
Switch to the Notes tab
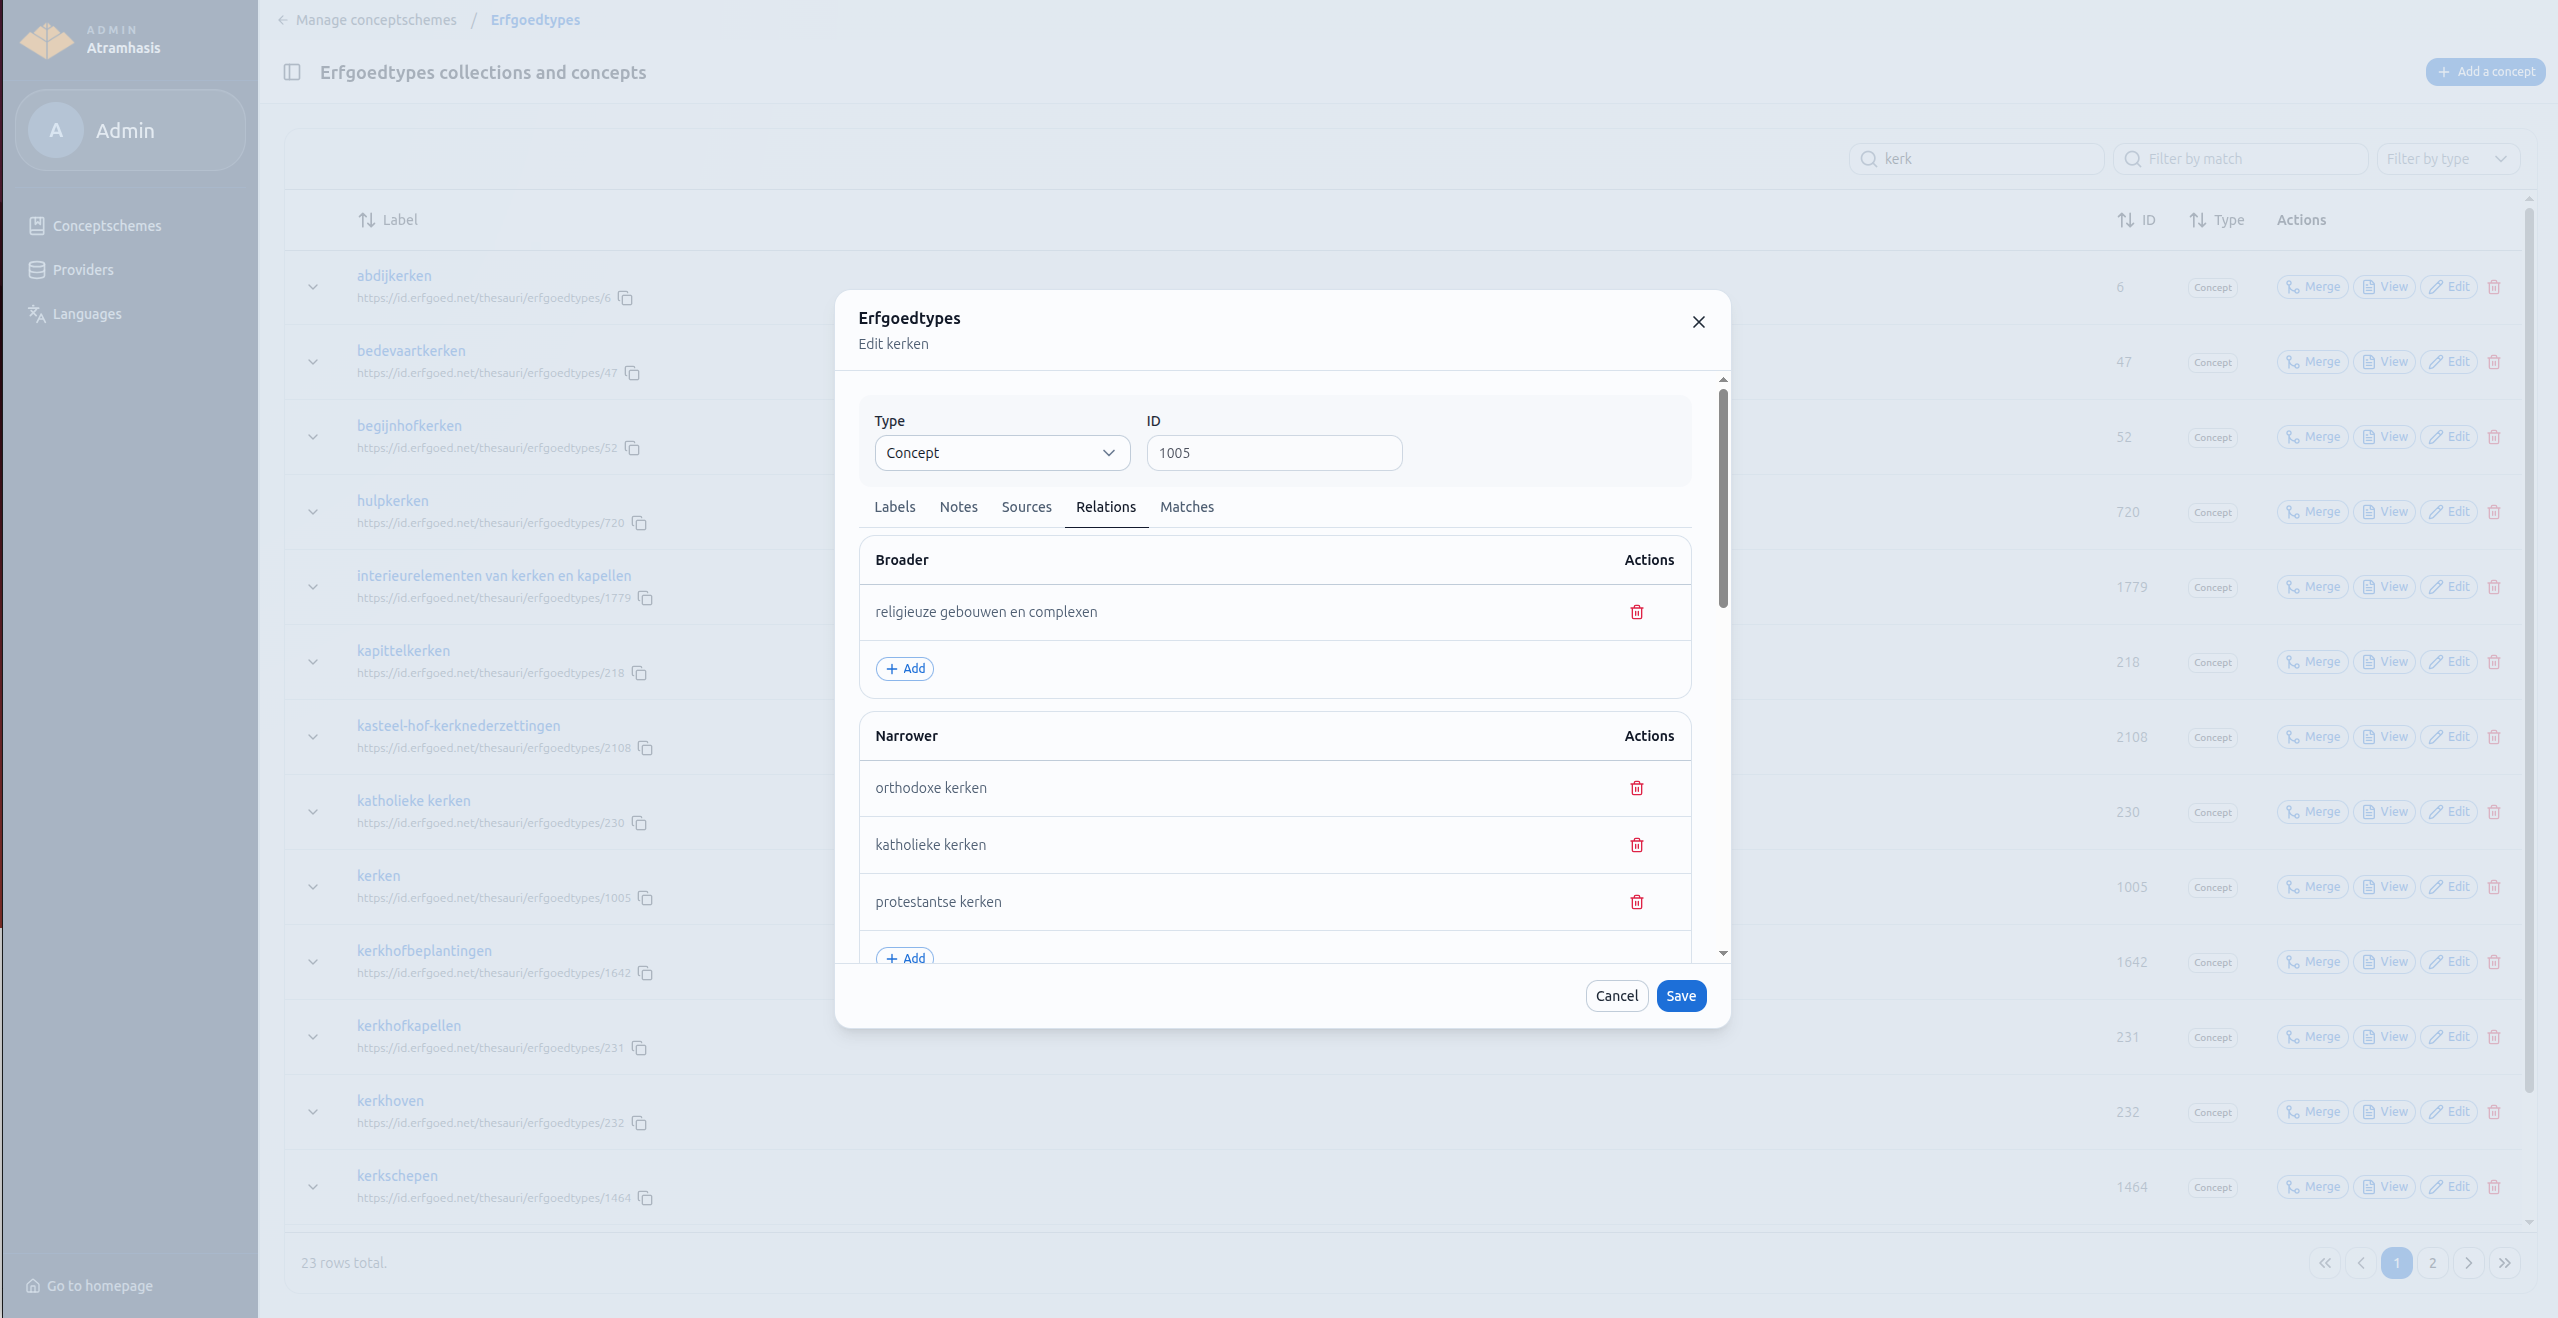coord(958,507)
